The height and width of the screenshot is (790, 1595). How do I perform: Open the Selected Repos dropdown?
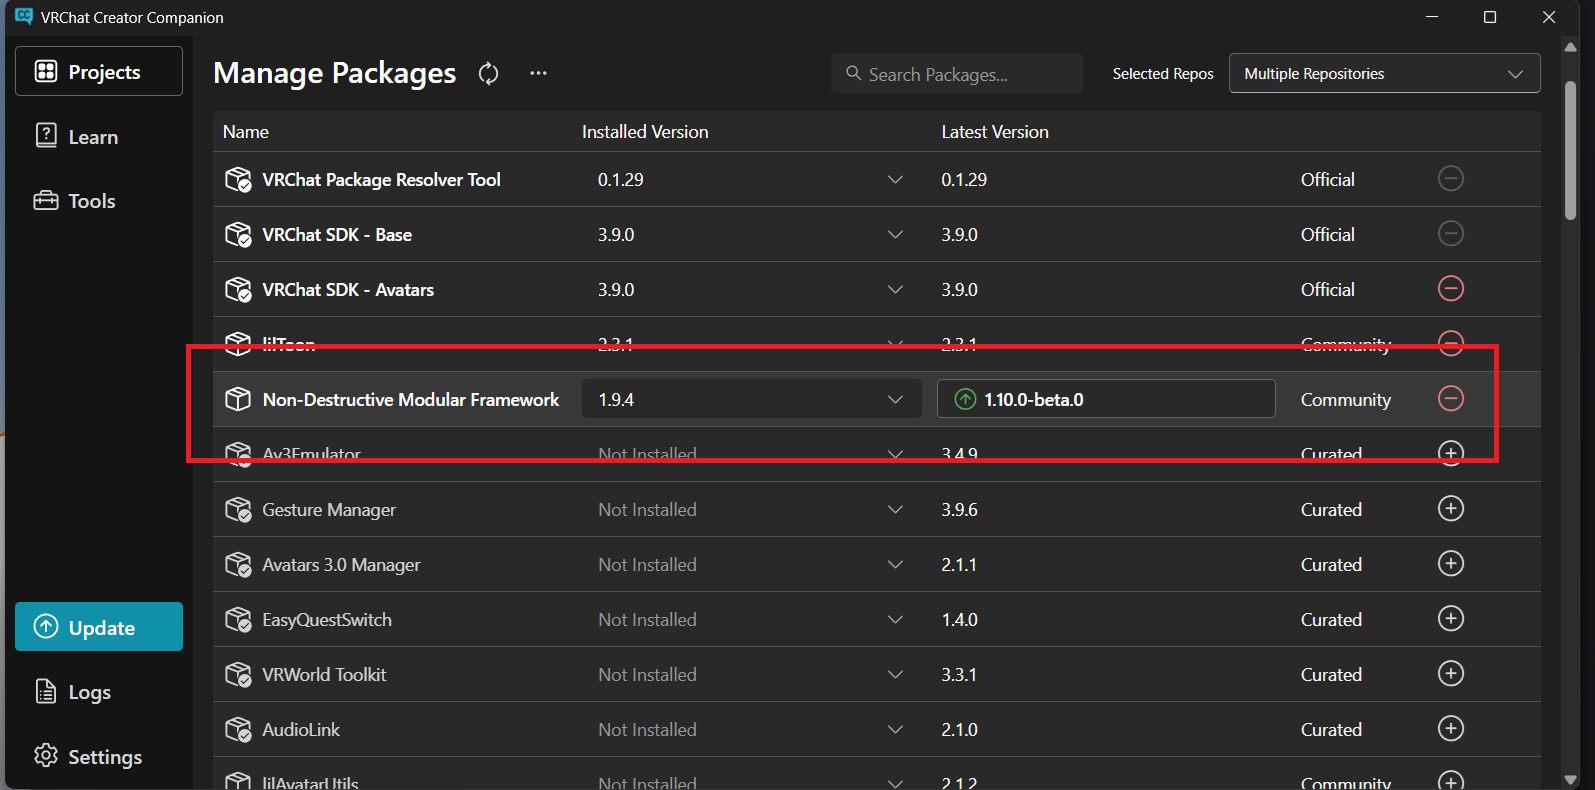[x=1383, y=74]
